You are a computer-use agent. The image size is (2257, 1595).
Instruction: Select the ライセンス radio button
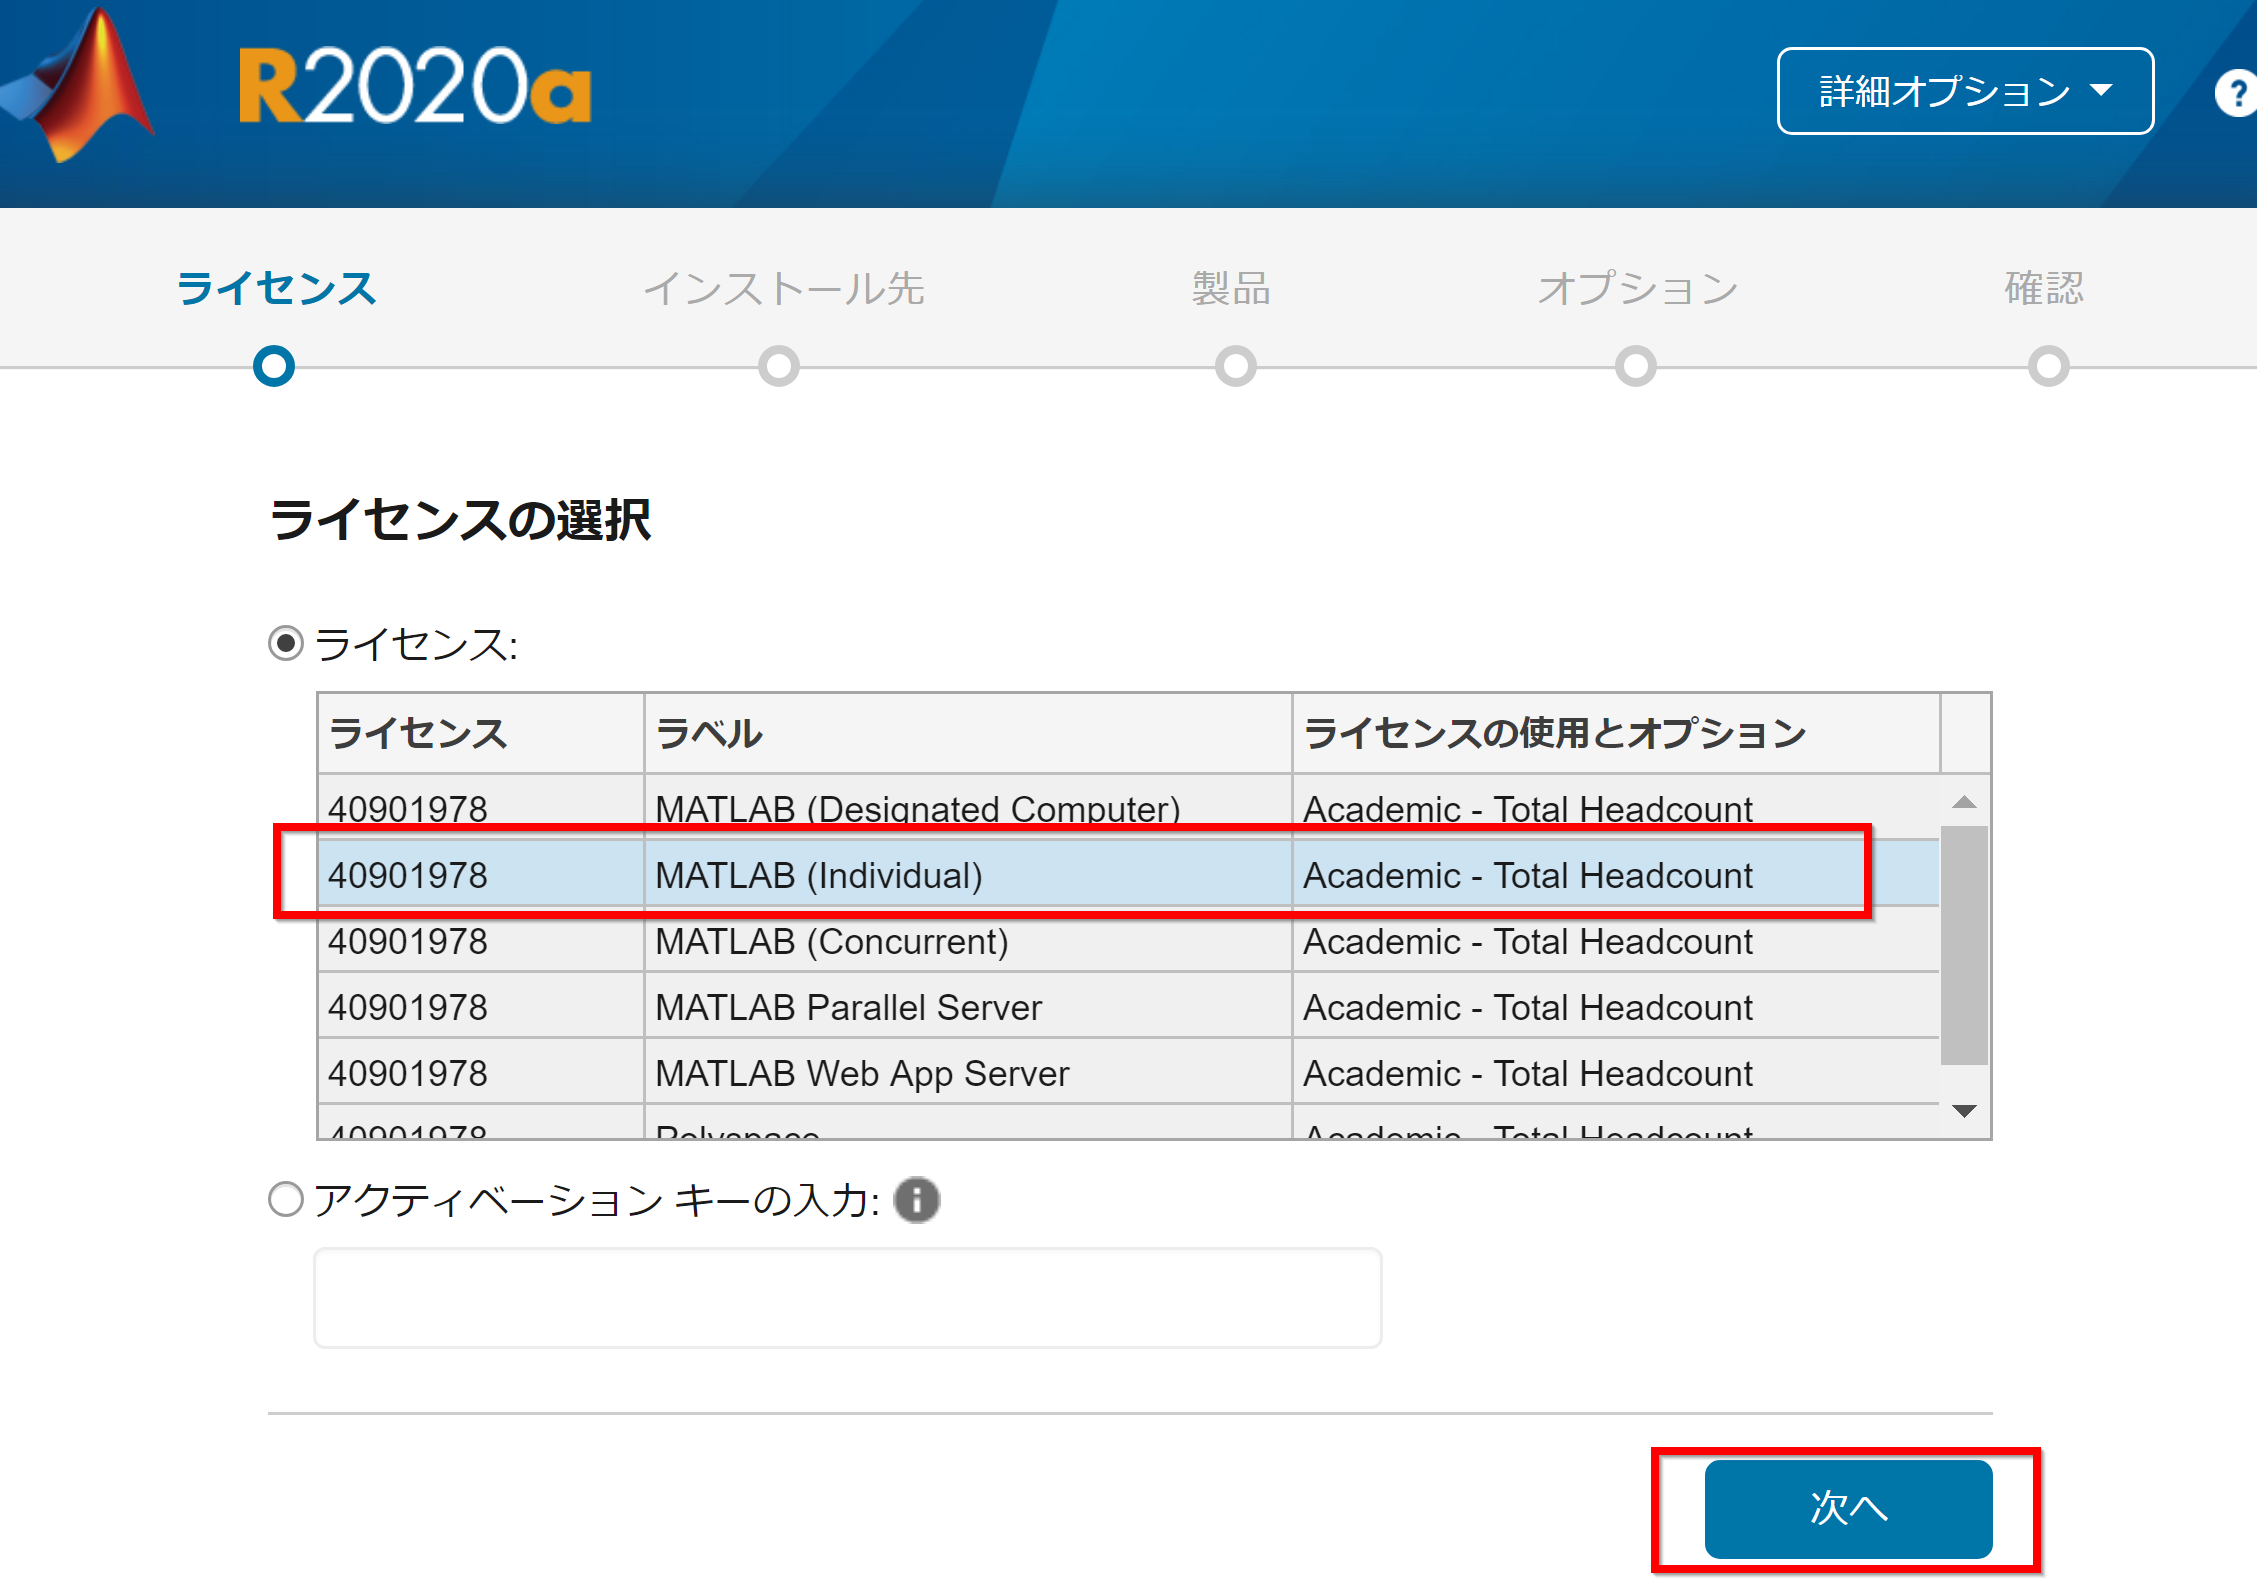[x=286, y=642]
